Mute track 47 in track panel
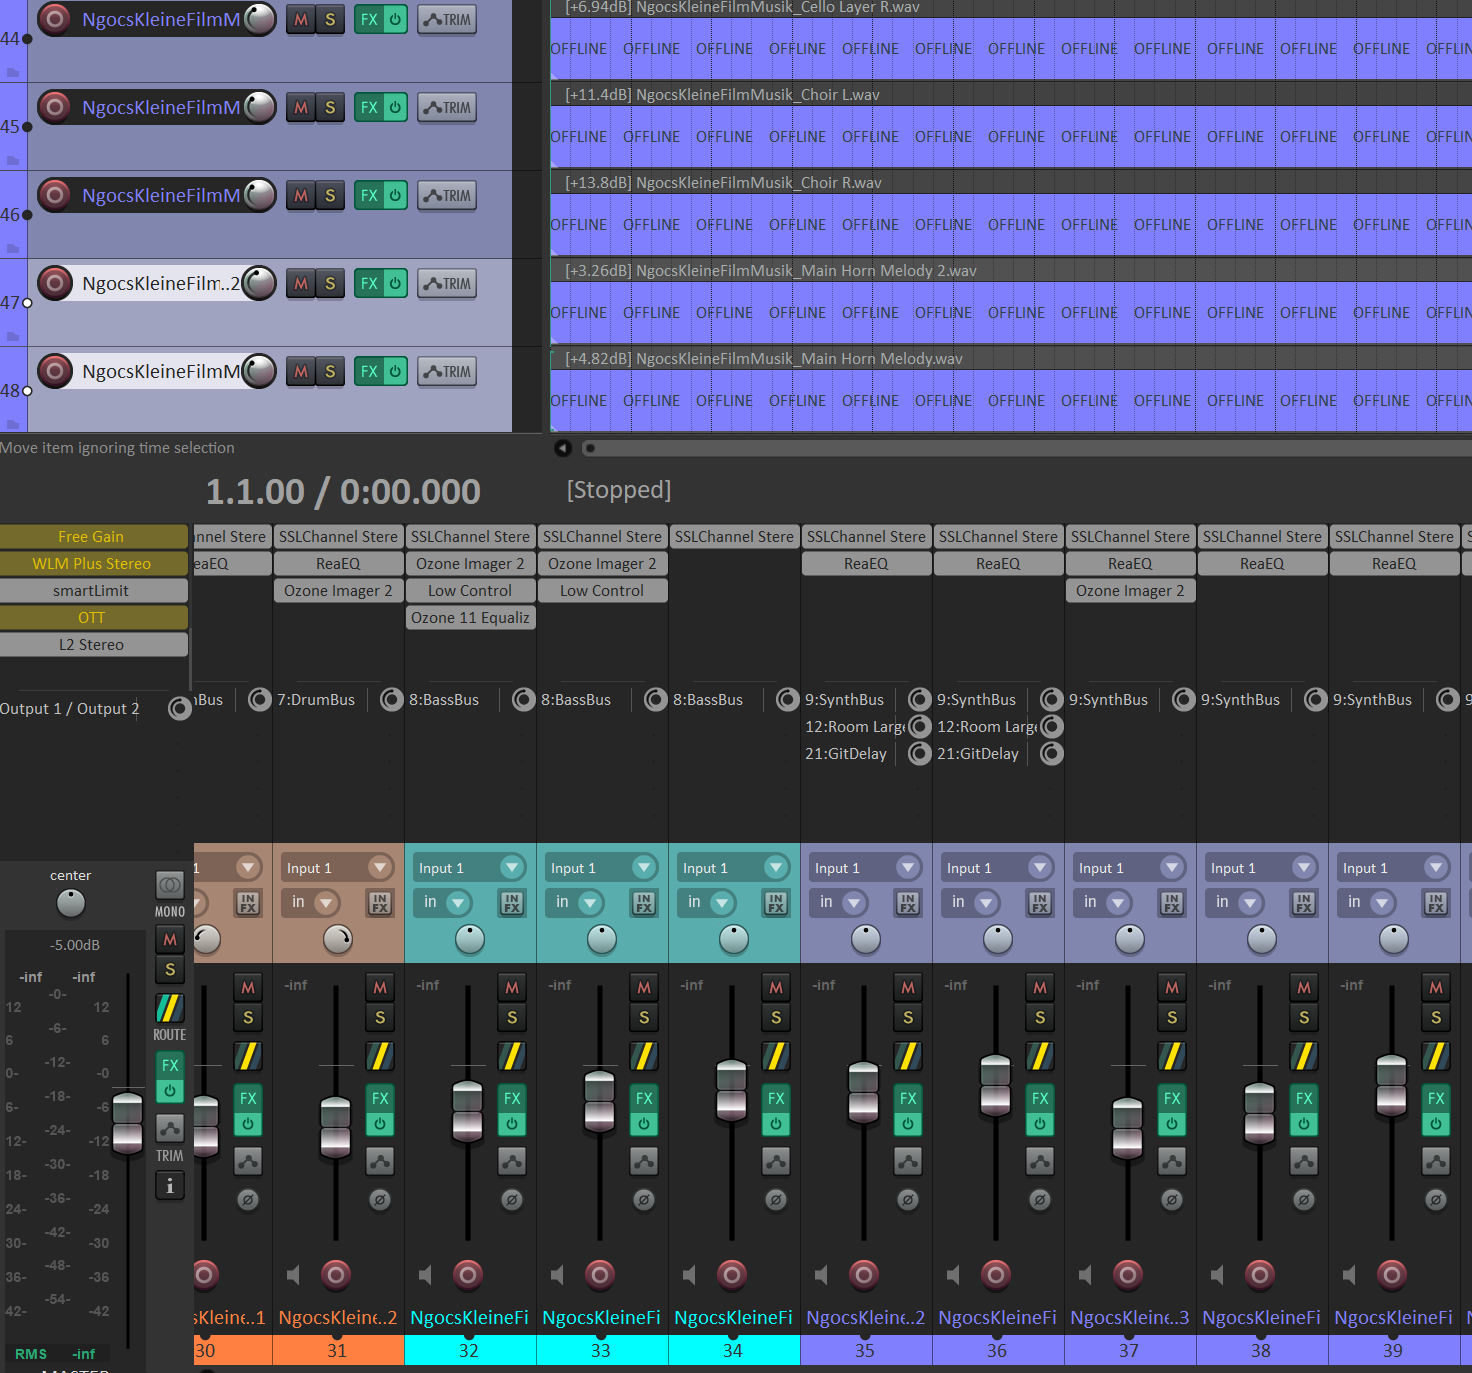The width and height of the screenshot is (1472, 1373). (301, 283)
